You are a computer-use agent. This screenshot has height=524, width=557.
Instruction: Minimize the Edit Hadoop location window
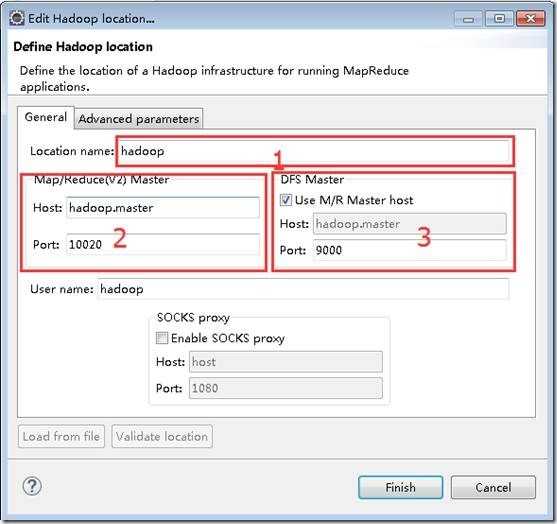click(468, 19)
